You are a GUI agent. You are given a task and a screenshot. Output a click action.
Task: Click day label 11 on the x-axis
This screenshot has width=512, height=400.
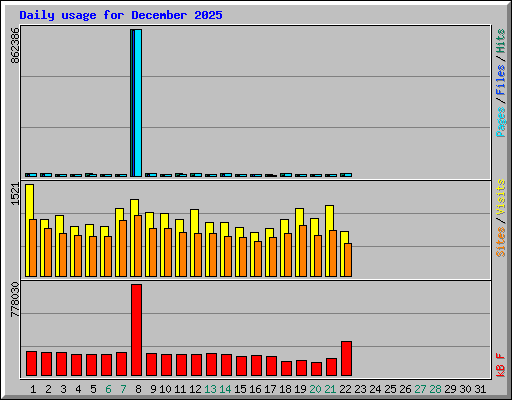coord(180,389)
